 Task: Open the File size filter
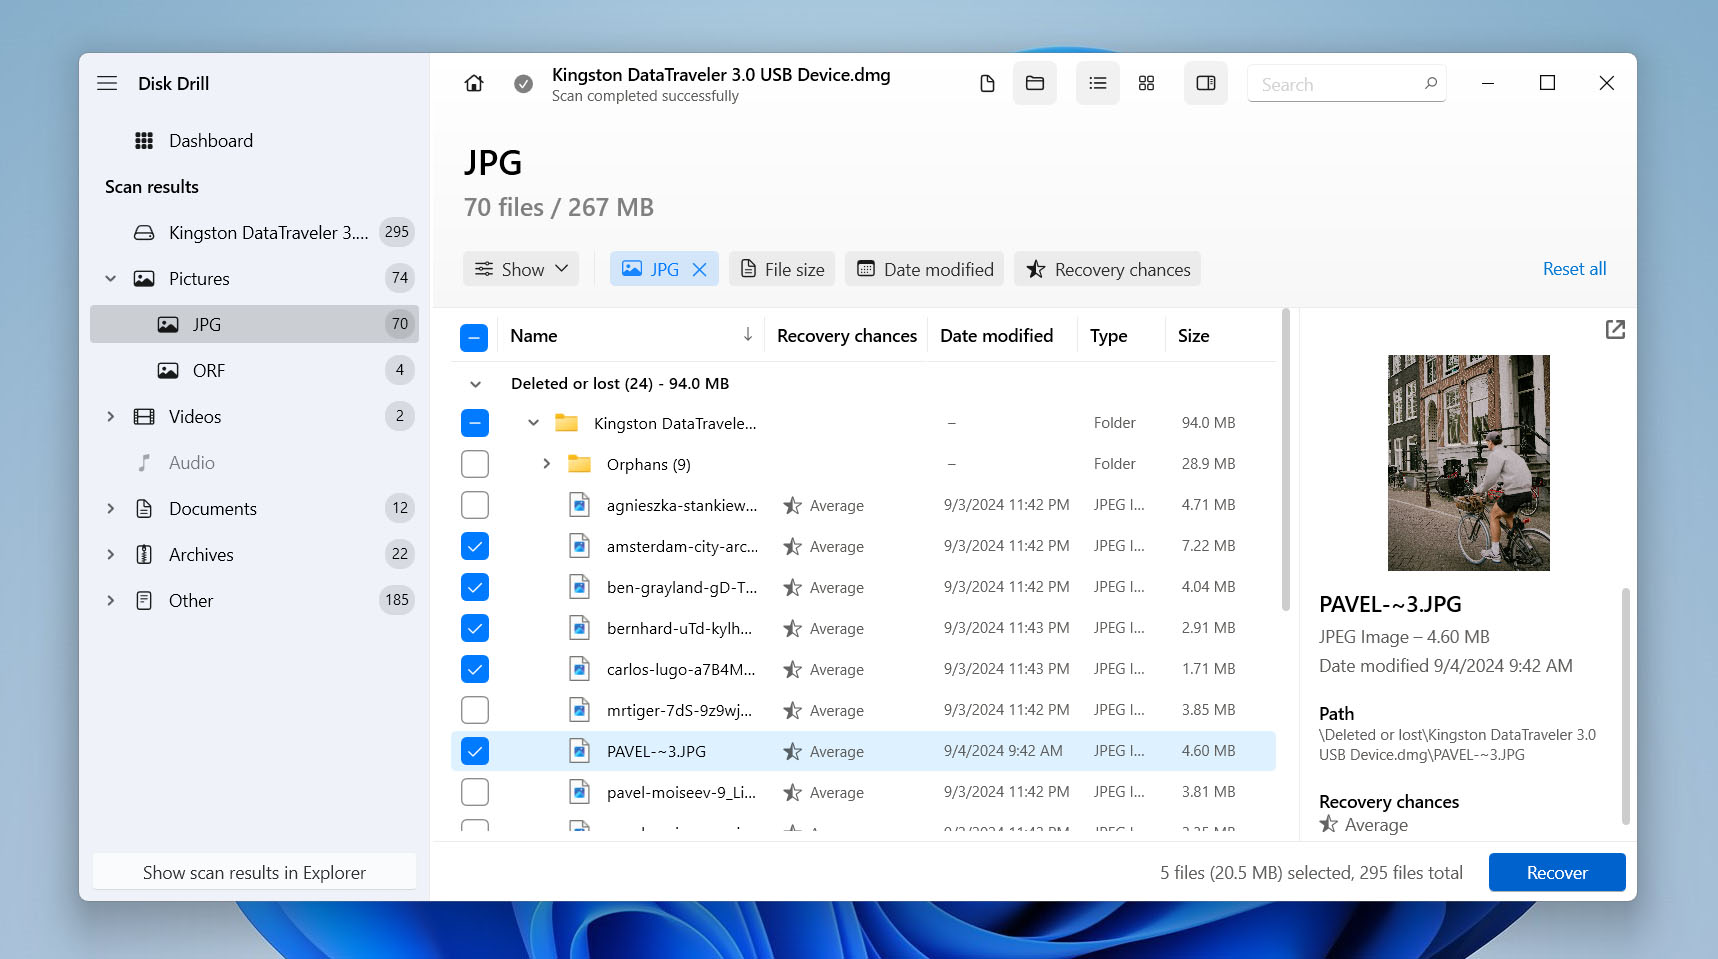(x=782, y=269)
